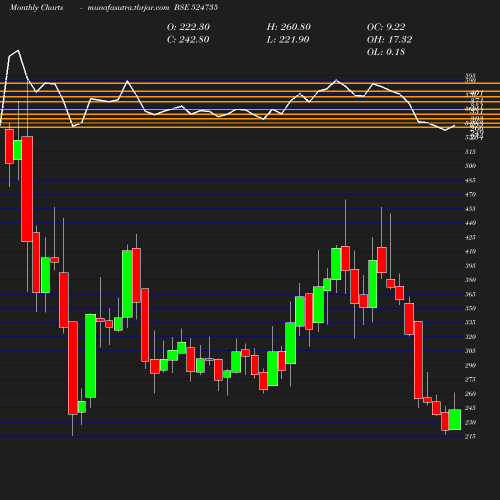This screenshot has height=500, width=500.
Task: Click the high price 'H: 260.80'
Action: point(289,27)
